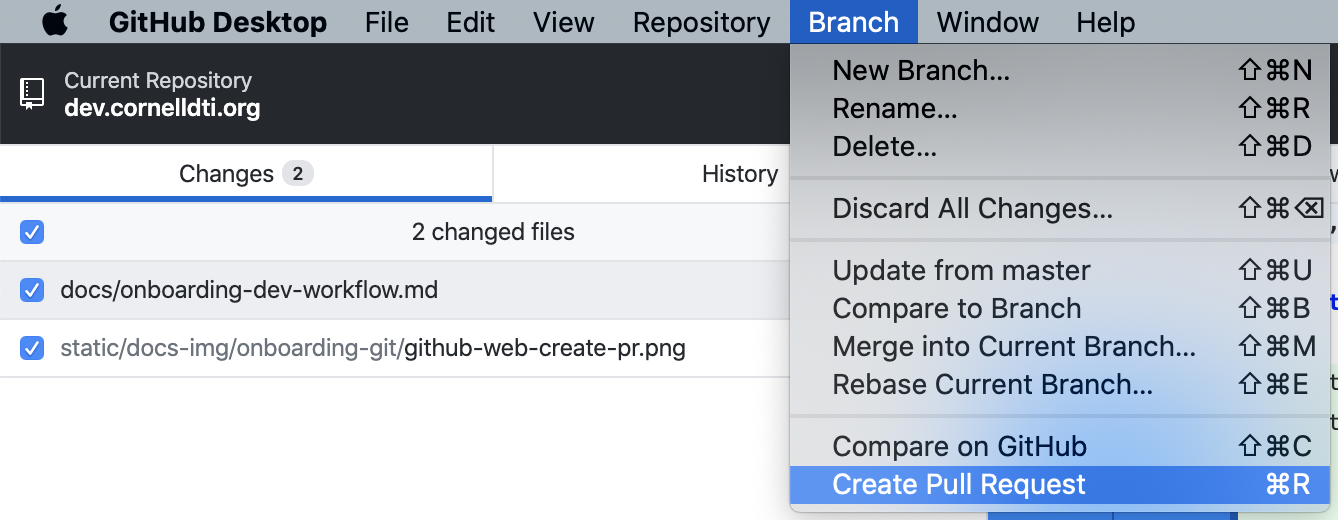The image size is (1338, 520).
Task: Open the Apple menu
Action: coord(54,21)
